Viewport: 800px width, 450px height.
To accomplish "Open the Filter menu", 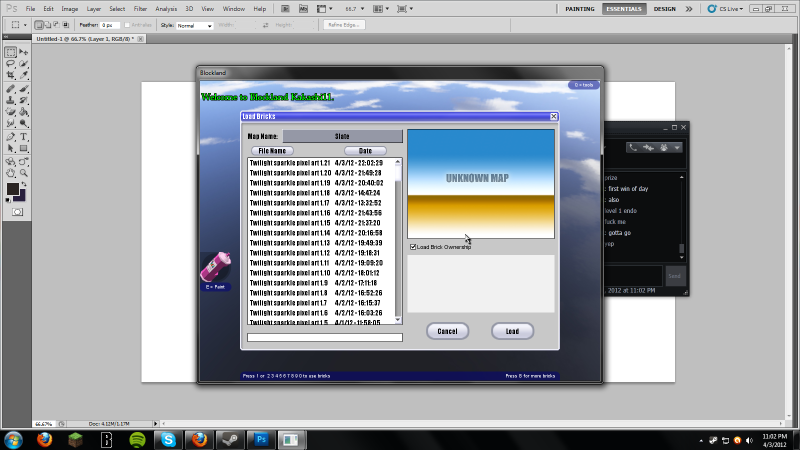I will coord(140,9).
